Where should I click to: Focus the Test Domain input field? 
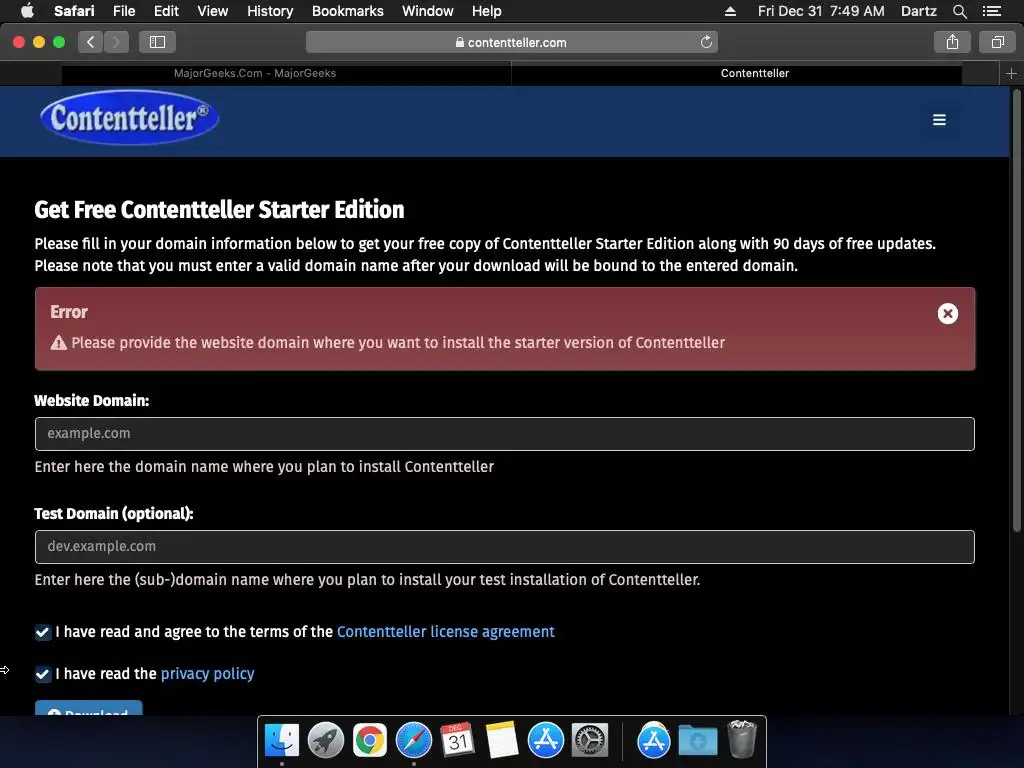pos(504,547)
